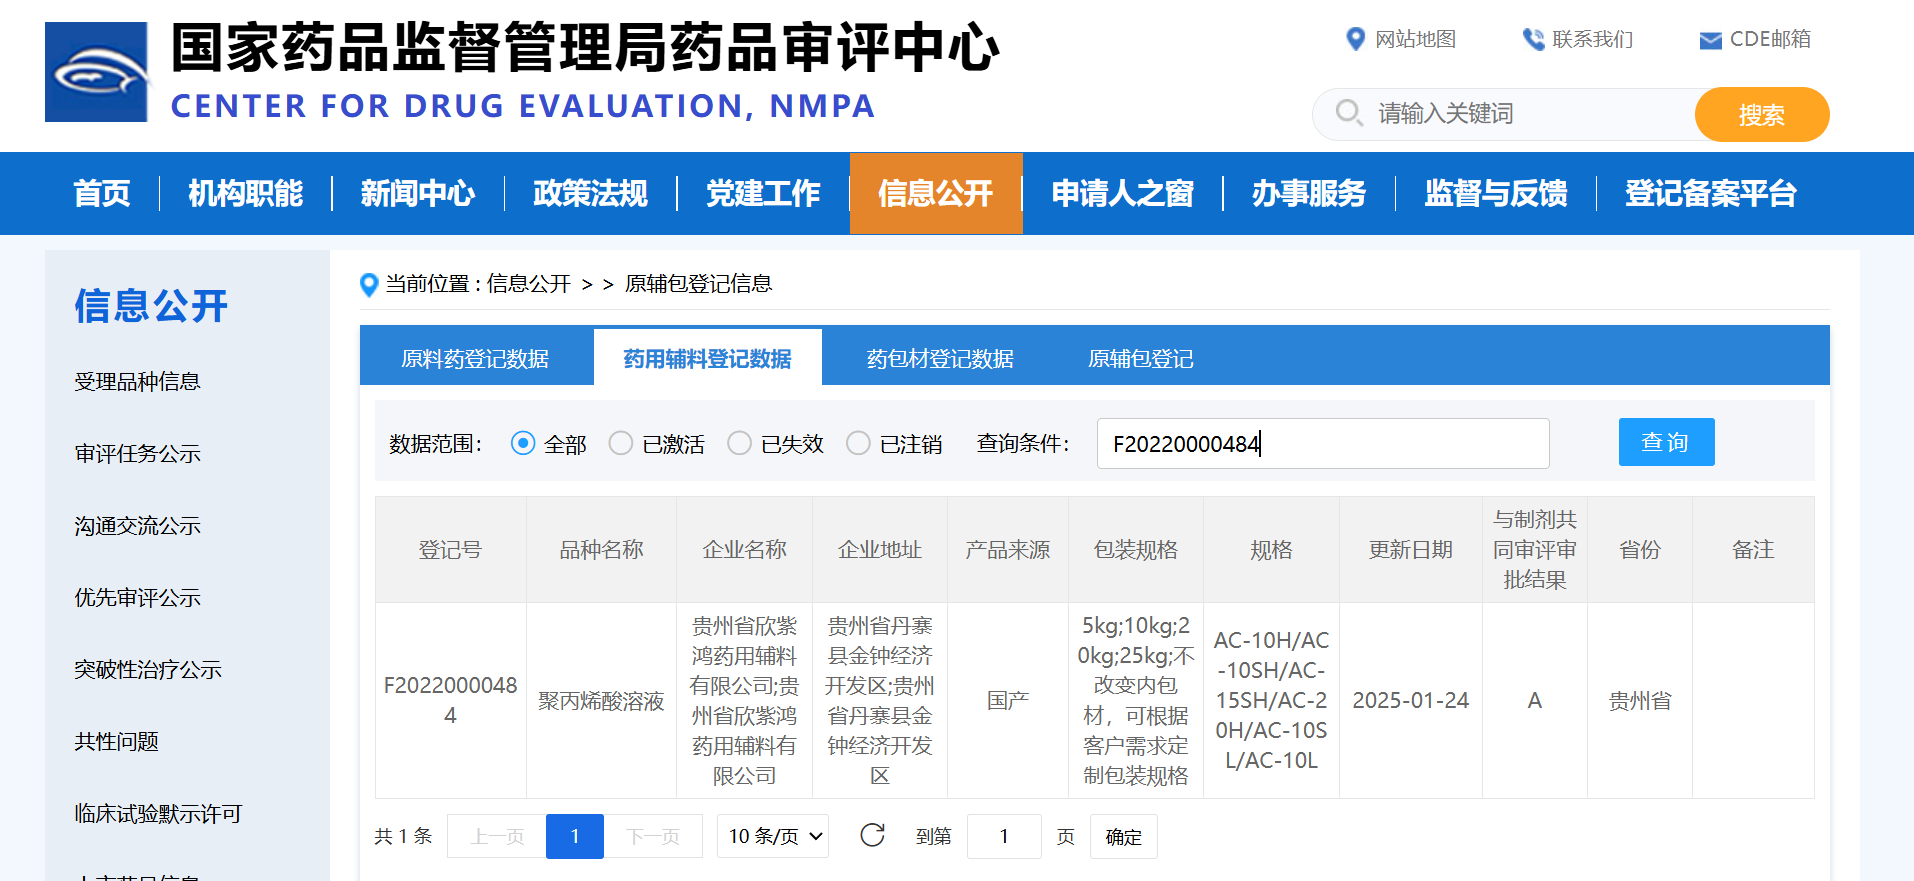Image resolution: width=1914 pixels, height=881 pixels.
Task: Click the contact us phone icon
Action: [x=1532, y=39]
